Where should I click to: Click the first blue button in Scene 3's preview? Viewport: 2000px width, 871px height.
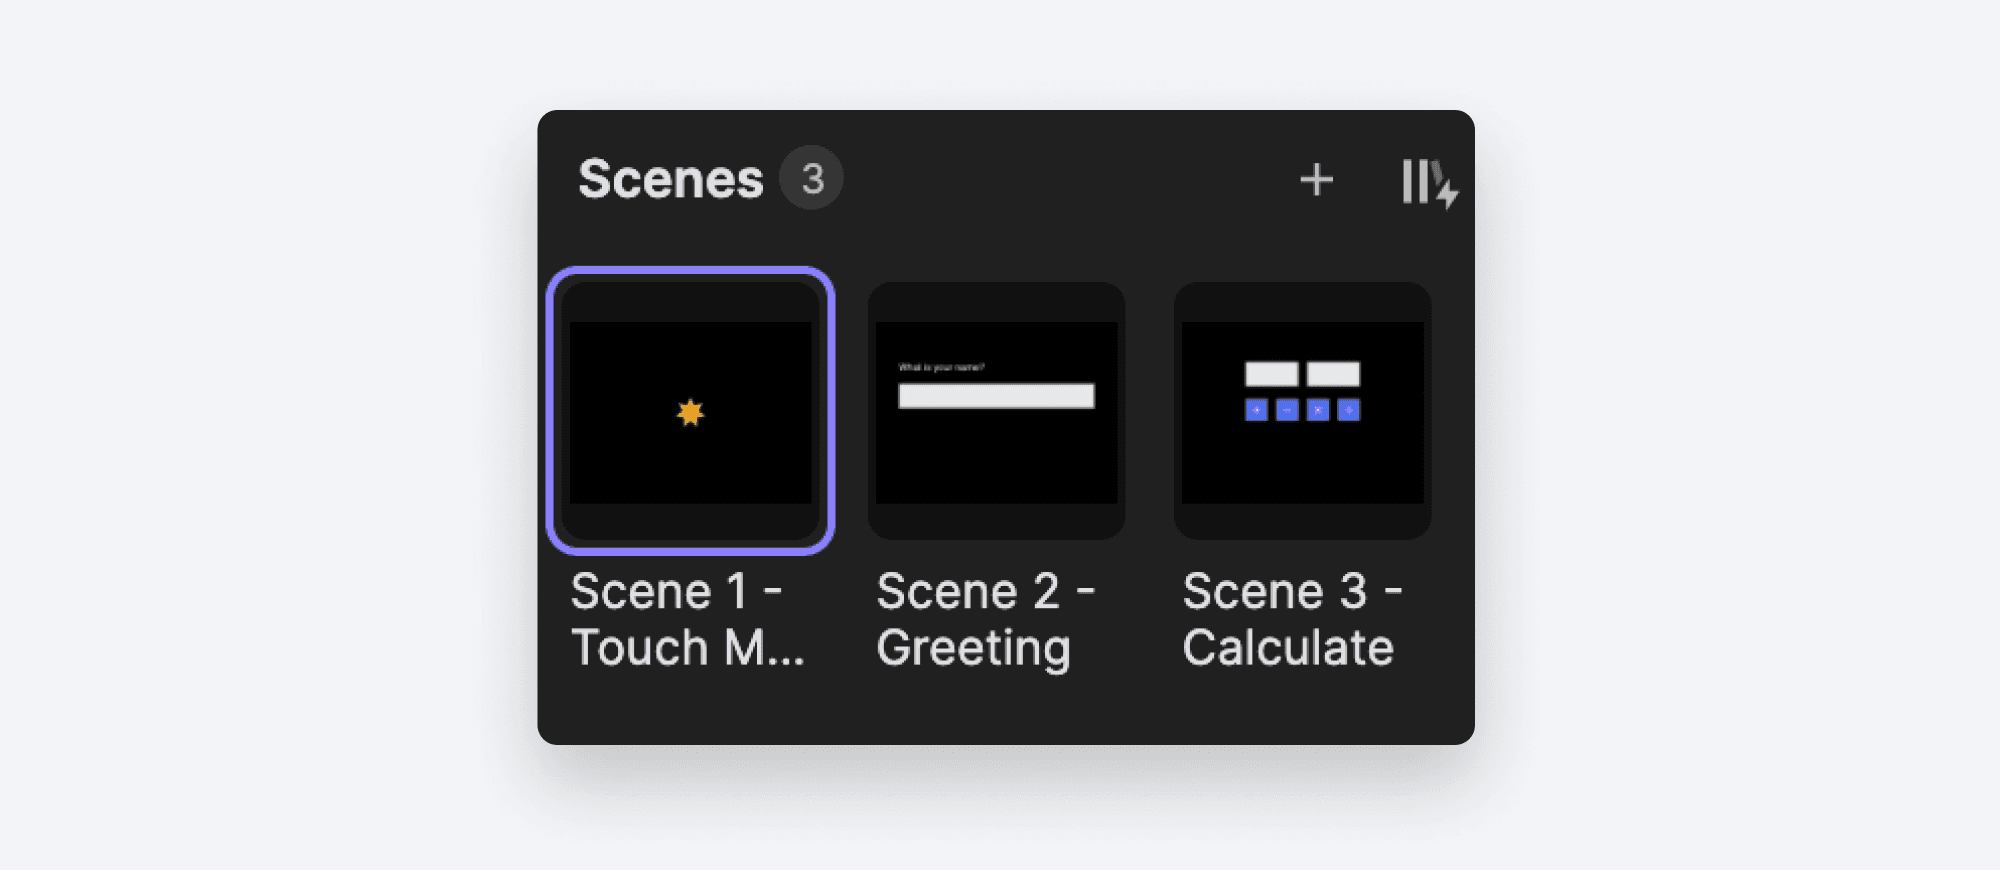[x=1257, y=412]
